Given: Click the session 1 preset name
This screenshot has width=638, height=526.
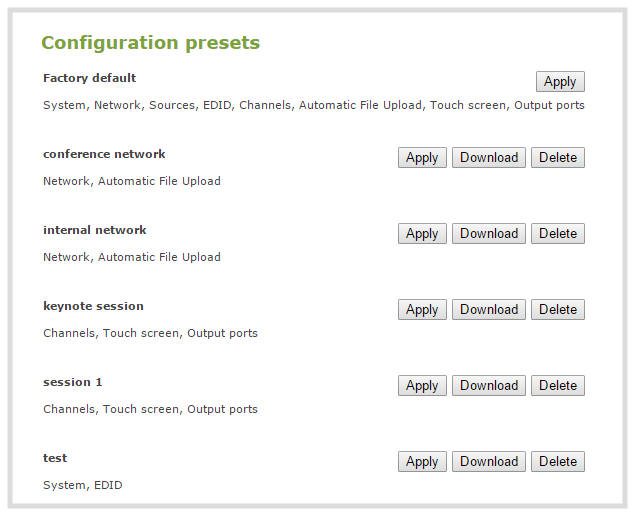Looking at the screenshot, I should tap(72, 382).
